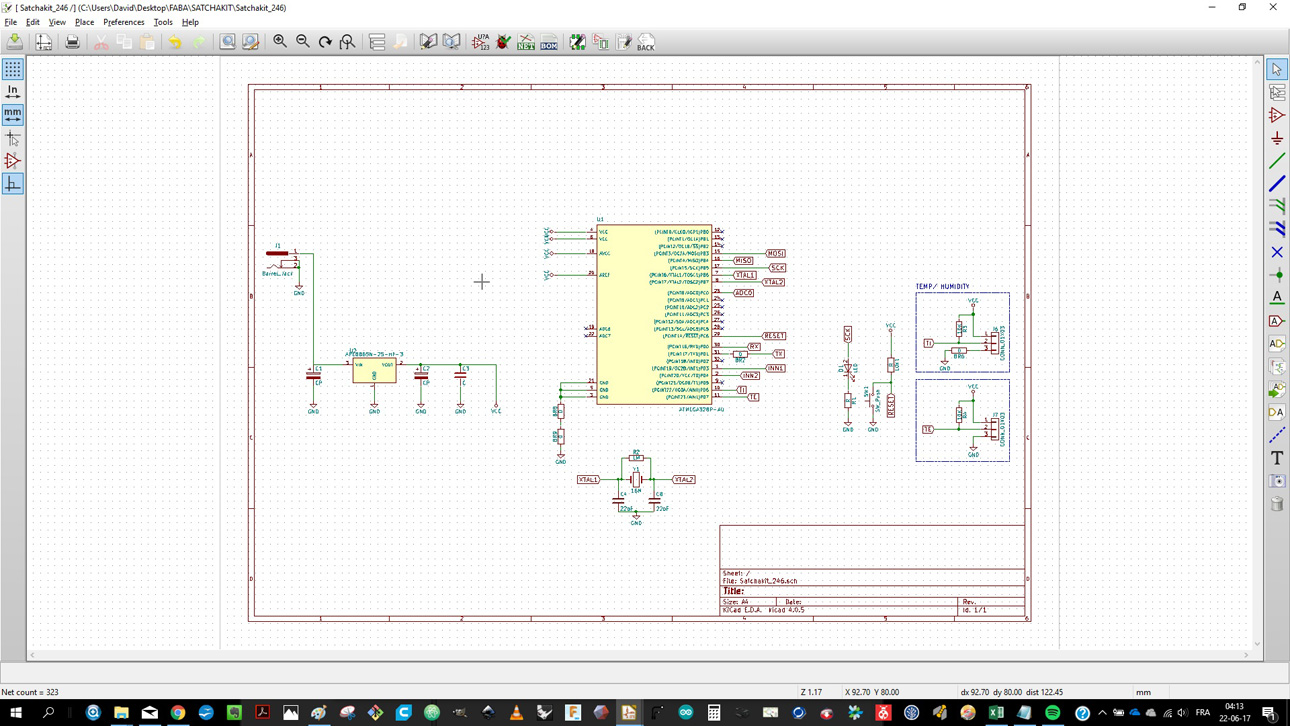This screenshot has width=1290, height=726.
Task: Open the Tools menu
Action: tap(163, 22)
